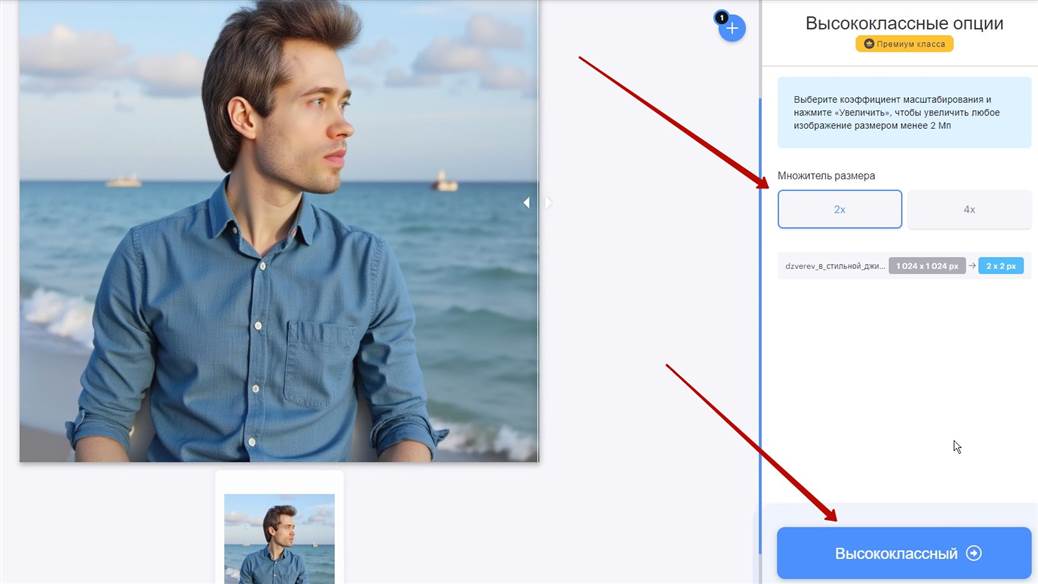Click the large portrait preview image
Viewport: 1038px width, 584px height.
[279, 230]
